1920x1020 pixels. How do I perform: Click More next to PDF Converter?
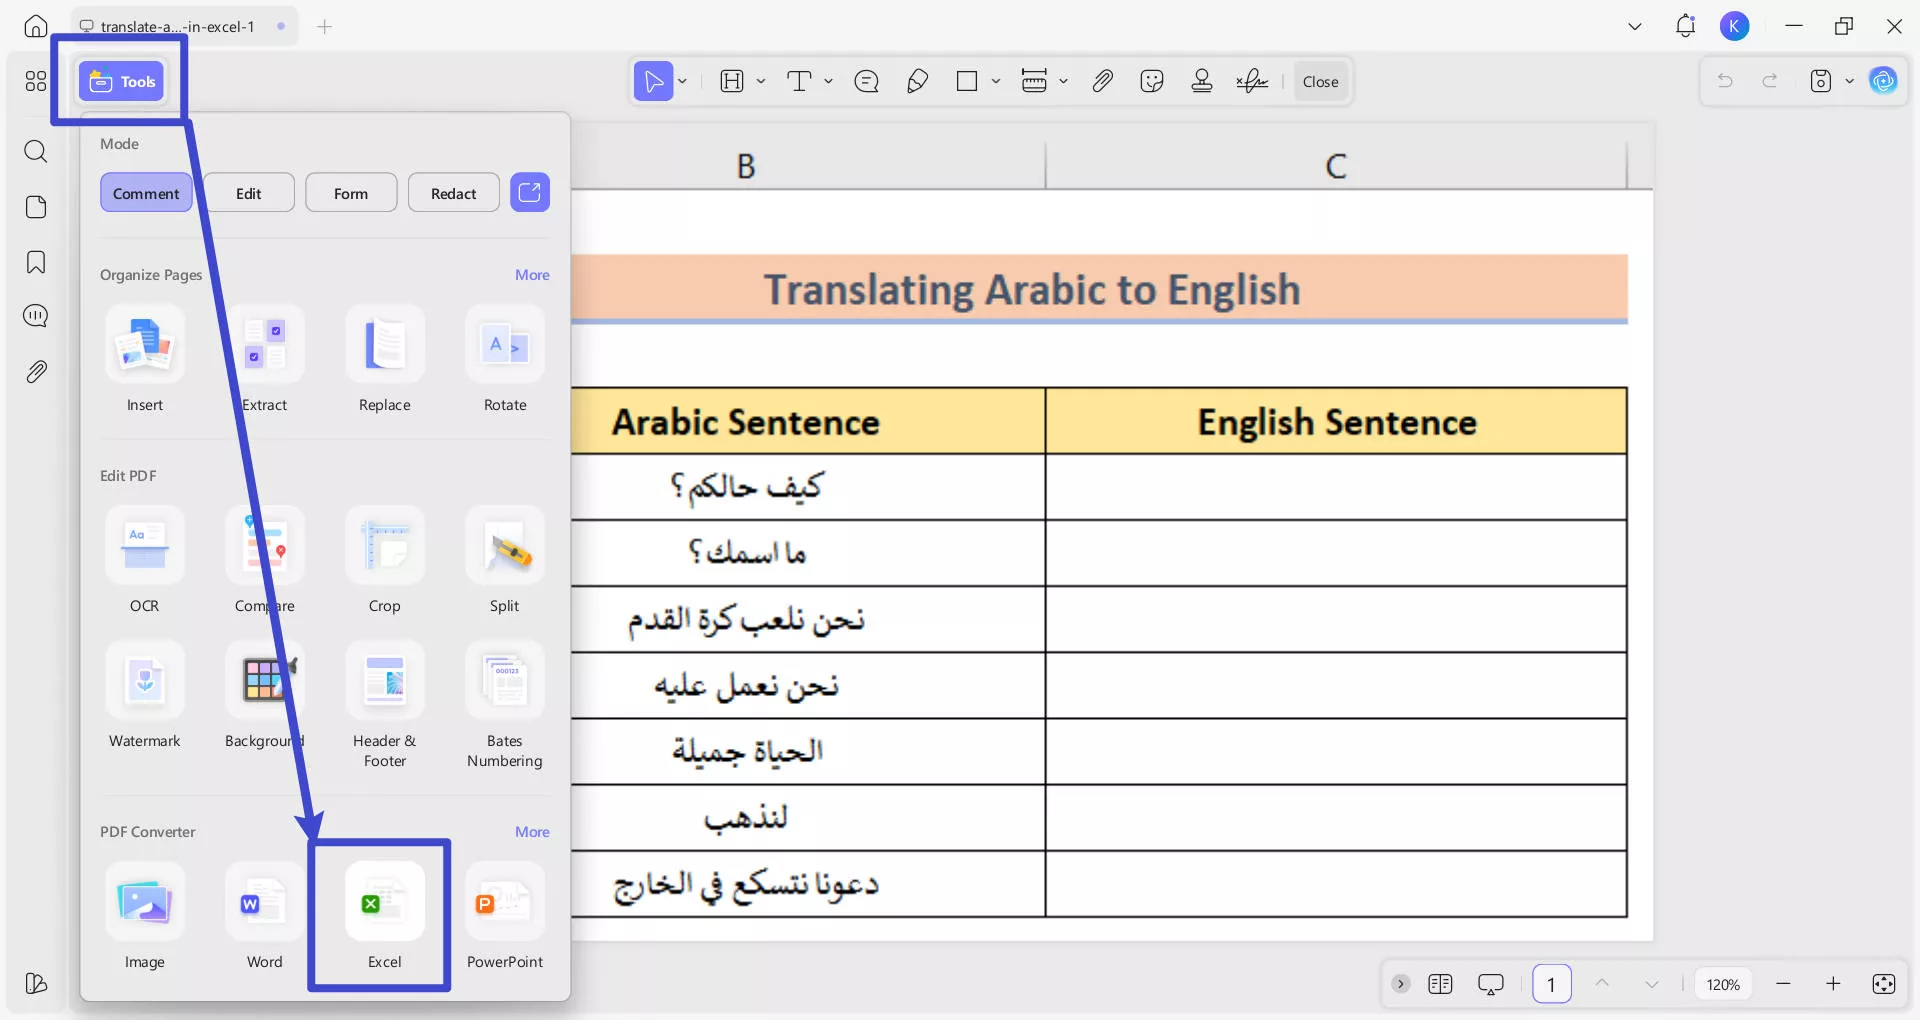click(x=532, y=831)
